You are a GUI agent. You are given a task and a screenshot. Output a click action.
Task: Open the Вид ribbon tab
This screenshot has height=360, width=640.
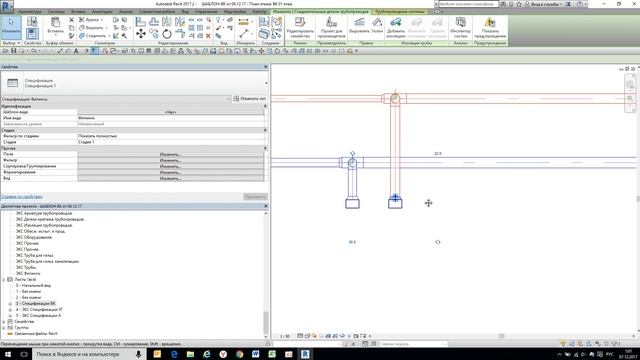click(185, 11)
